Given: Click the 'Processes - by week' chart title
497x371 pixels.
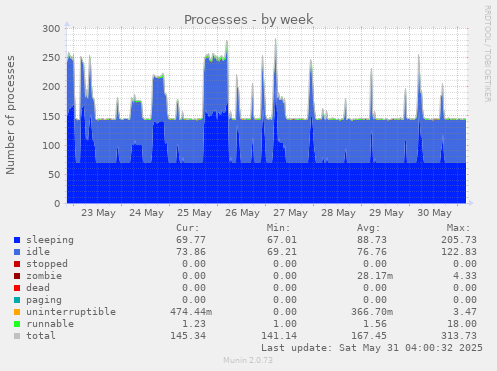Looking at the screenshot, I should (249, 19).
